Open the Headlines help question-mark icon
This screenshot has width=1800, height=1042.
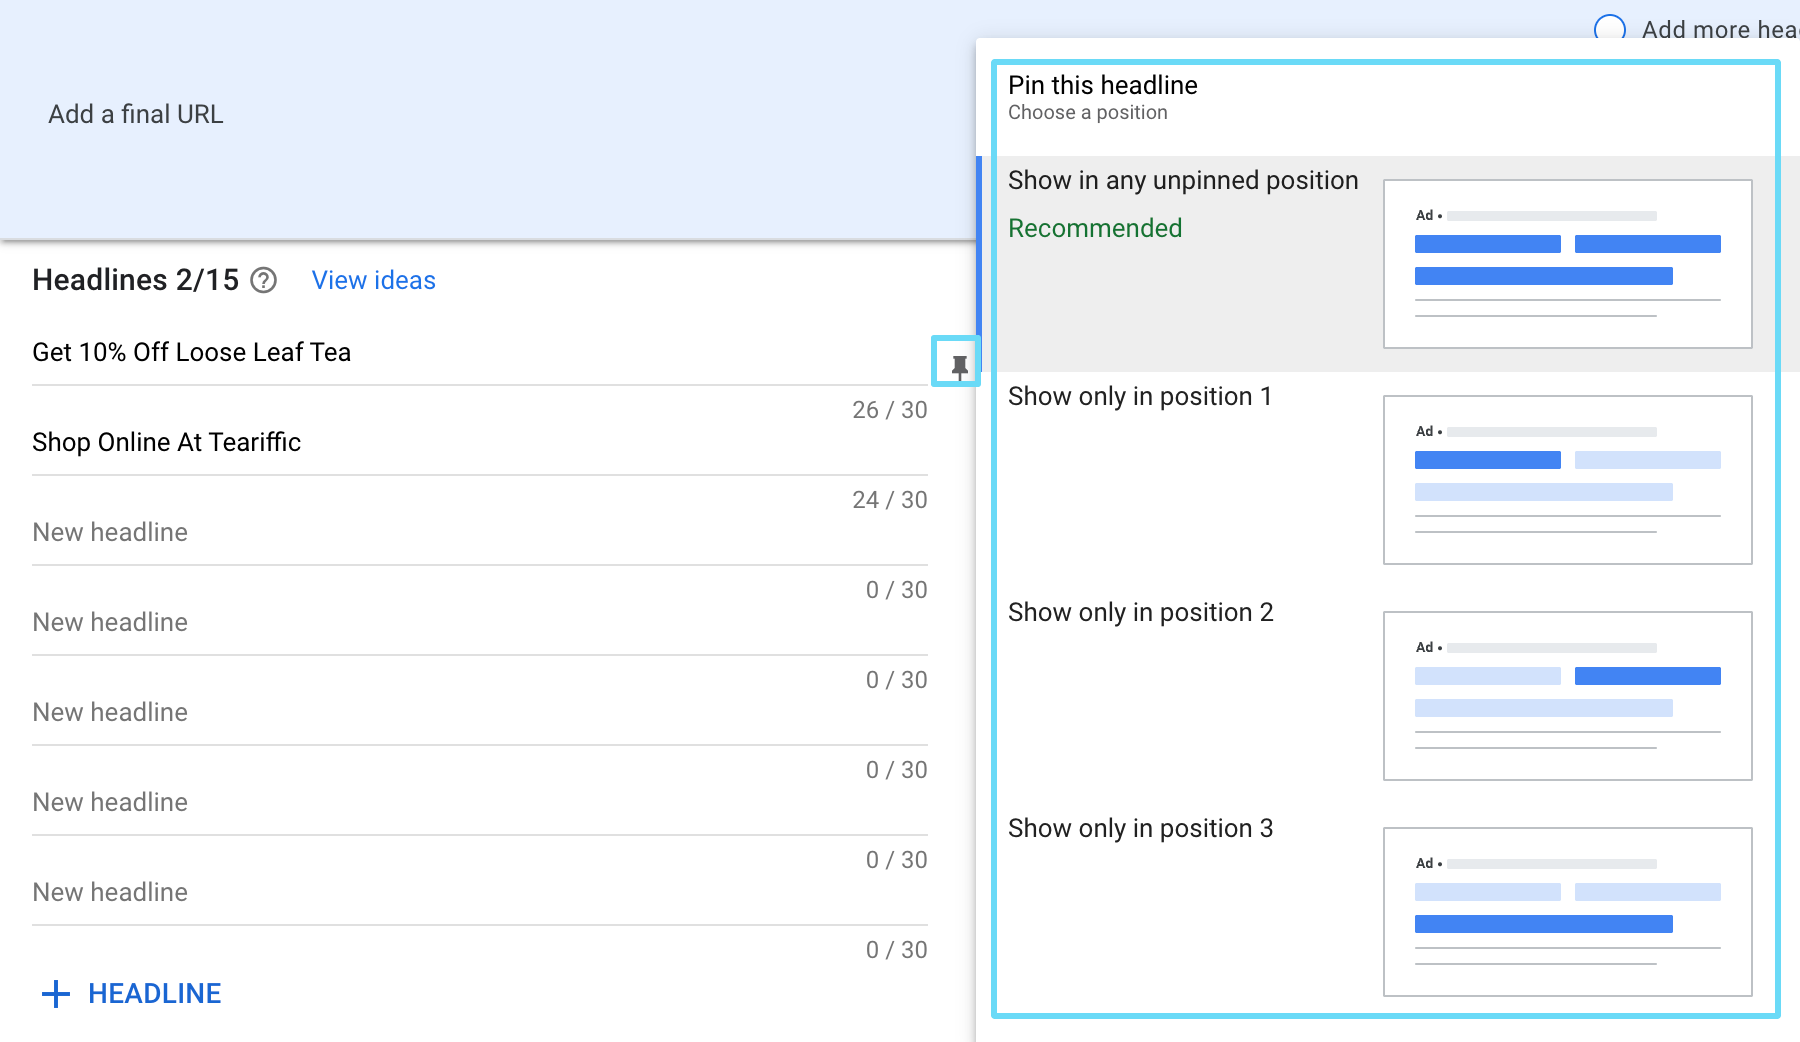(x=263, y=280)
